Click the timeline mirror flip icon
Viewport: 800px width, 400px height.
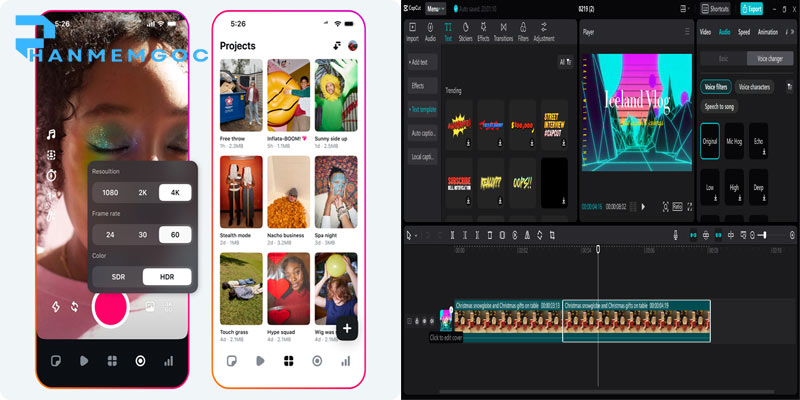527,235
